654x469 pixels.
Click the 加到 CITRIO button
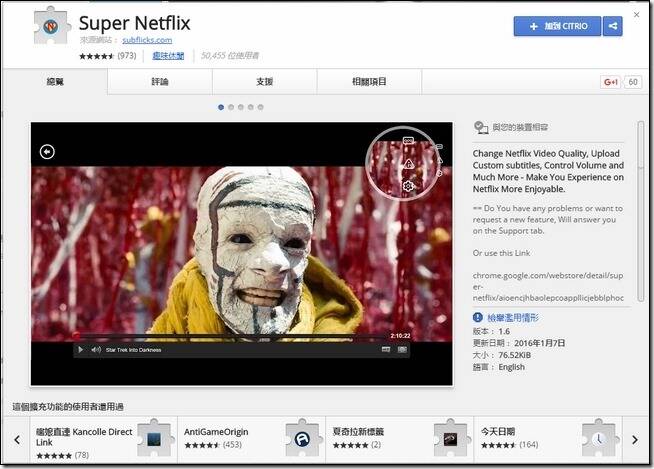coord(557,26)
